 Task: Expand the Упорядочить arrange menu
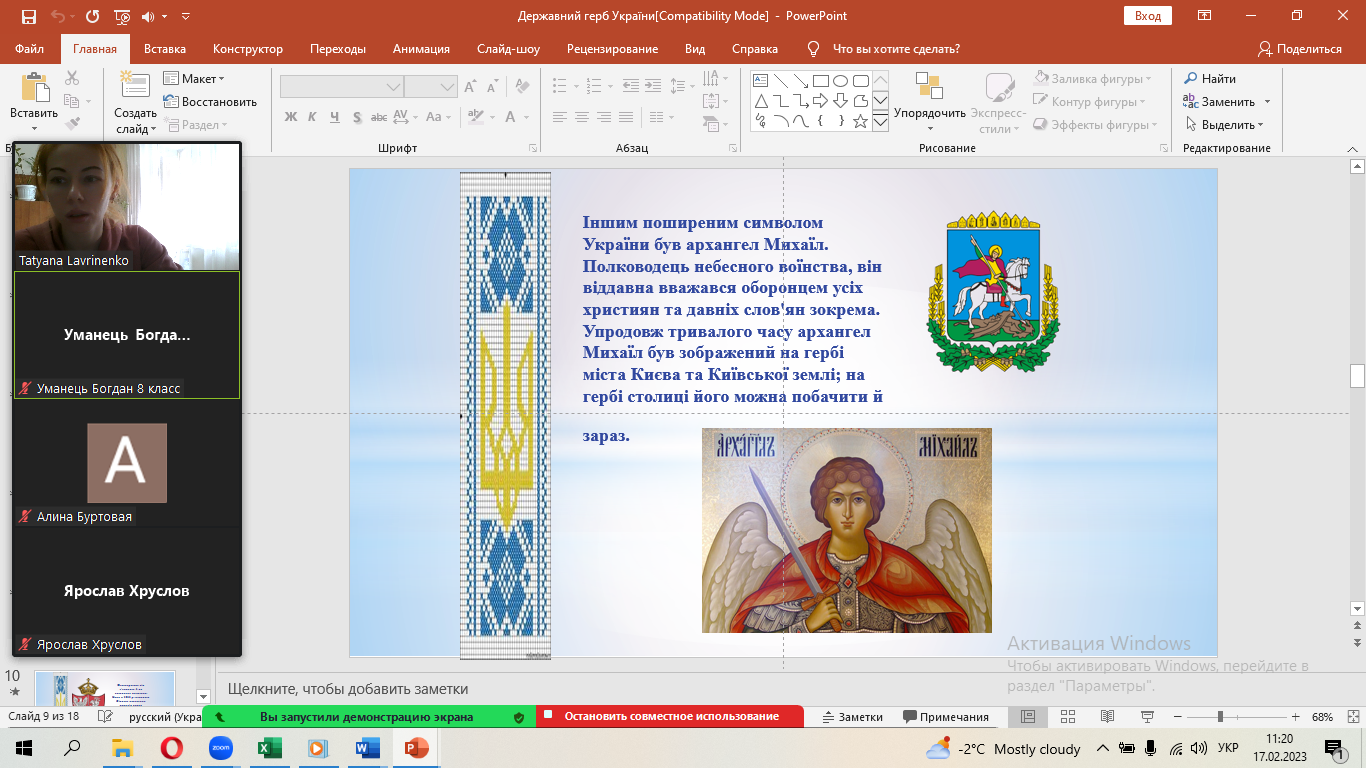pyautogui.click(x=929, y=113)
